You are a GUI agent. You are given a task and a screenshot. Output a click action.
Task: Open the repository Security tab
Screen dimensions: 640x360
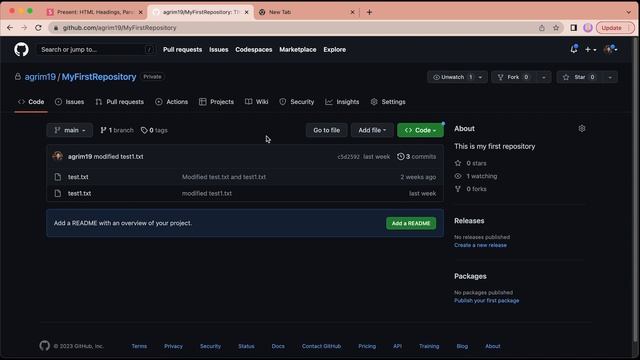[297, 102]
